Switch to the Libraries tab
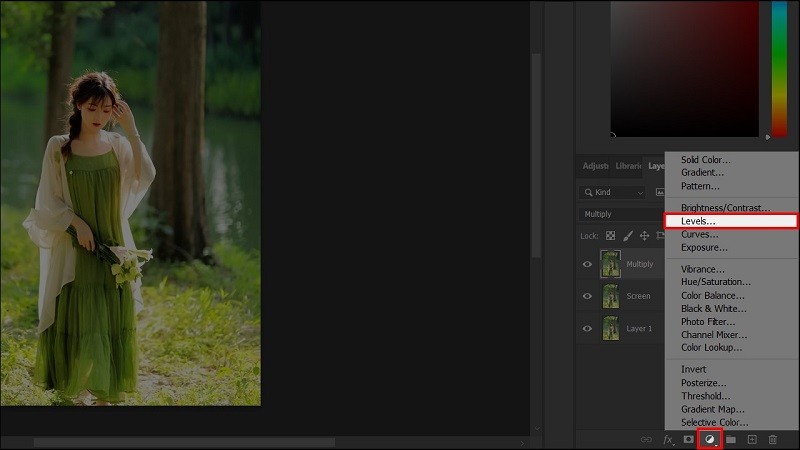Screen dimensions: 800x450 (628, 166)
